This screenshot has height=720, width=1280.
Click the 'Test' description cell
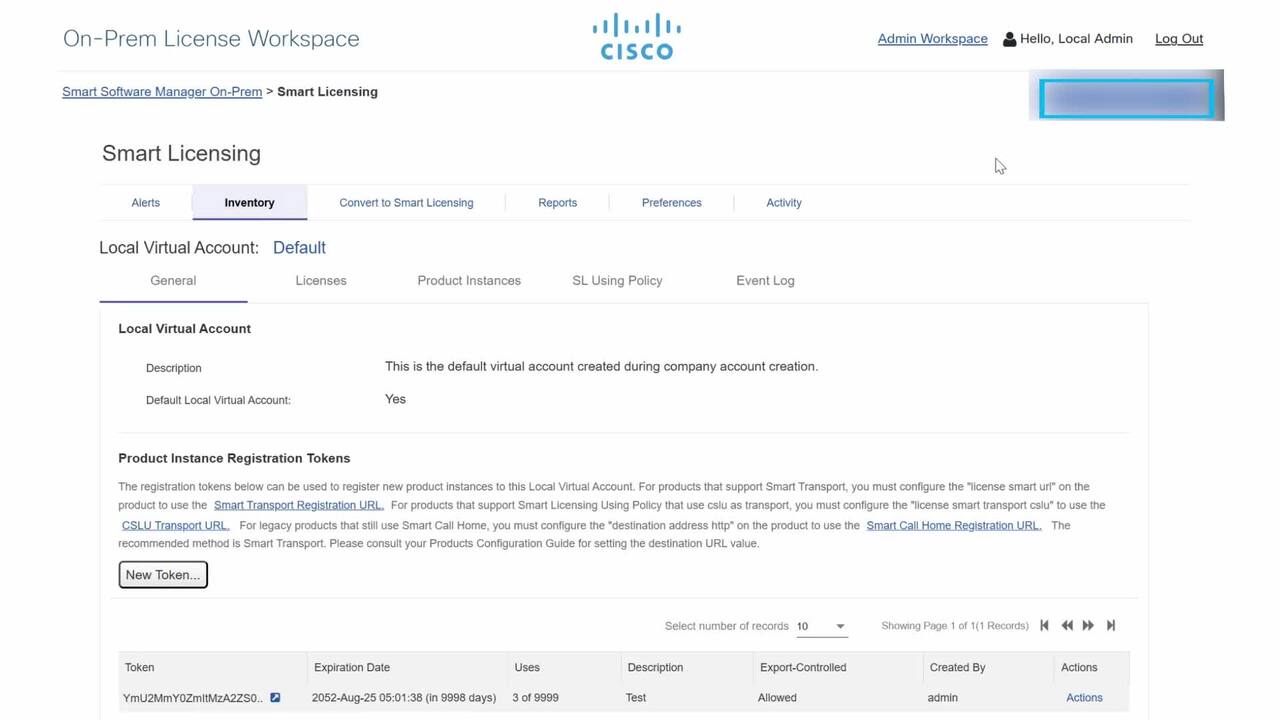coord(636,698)
